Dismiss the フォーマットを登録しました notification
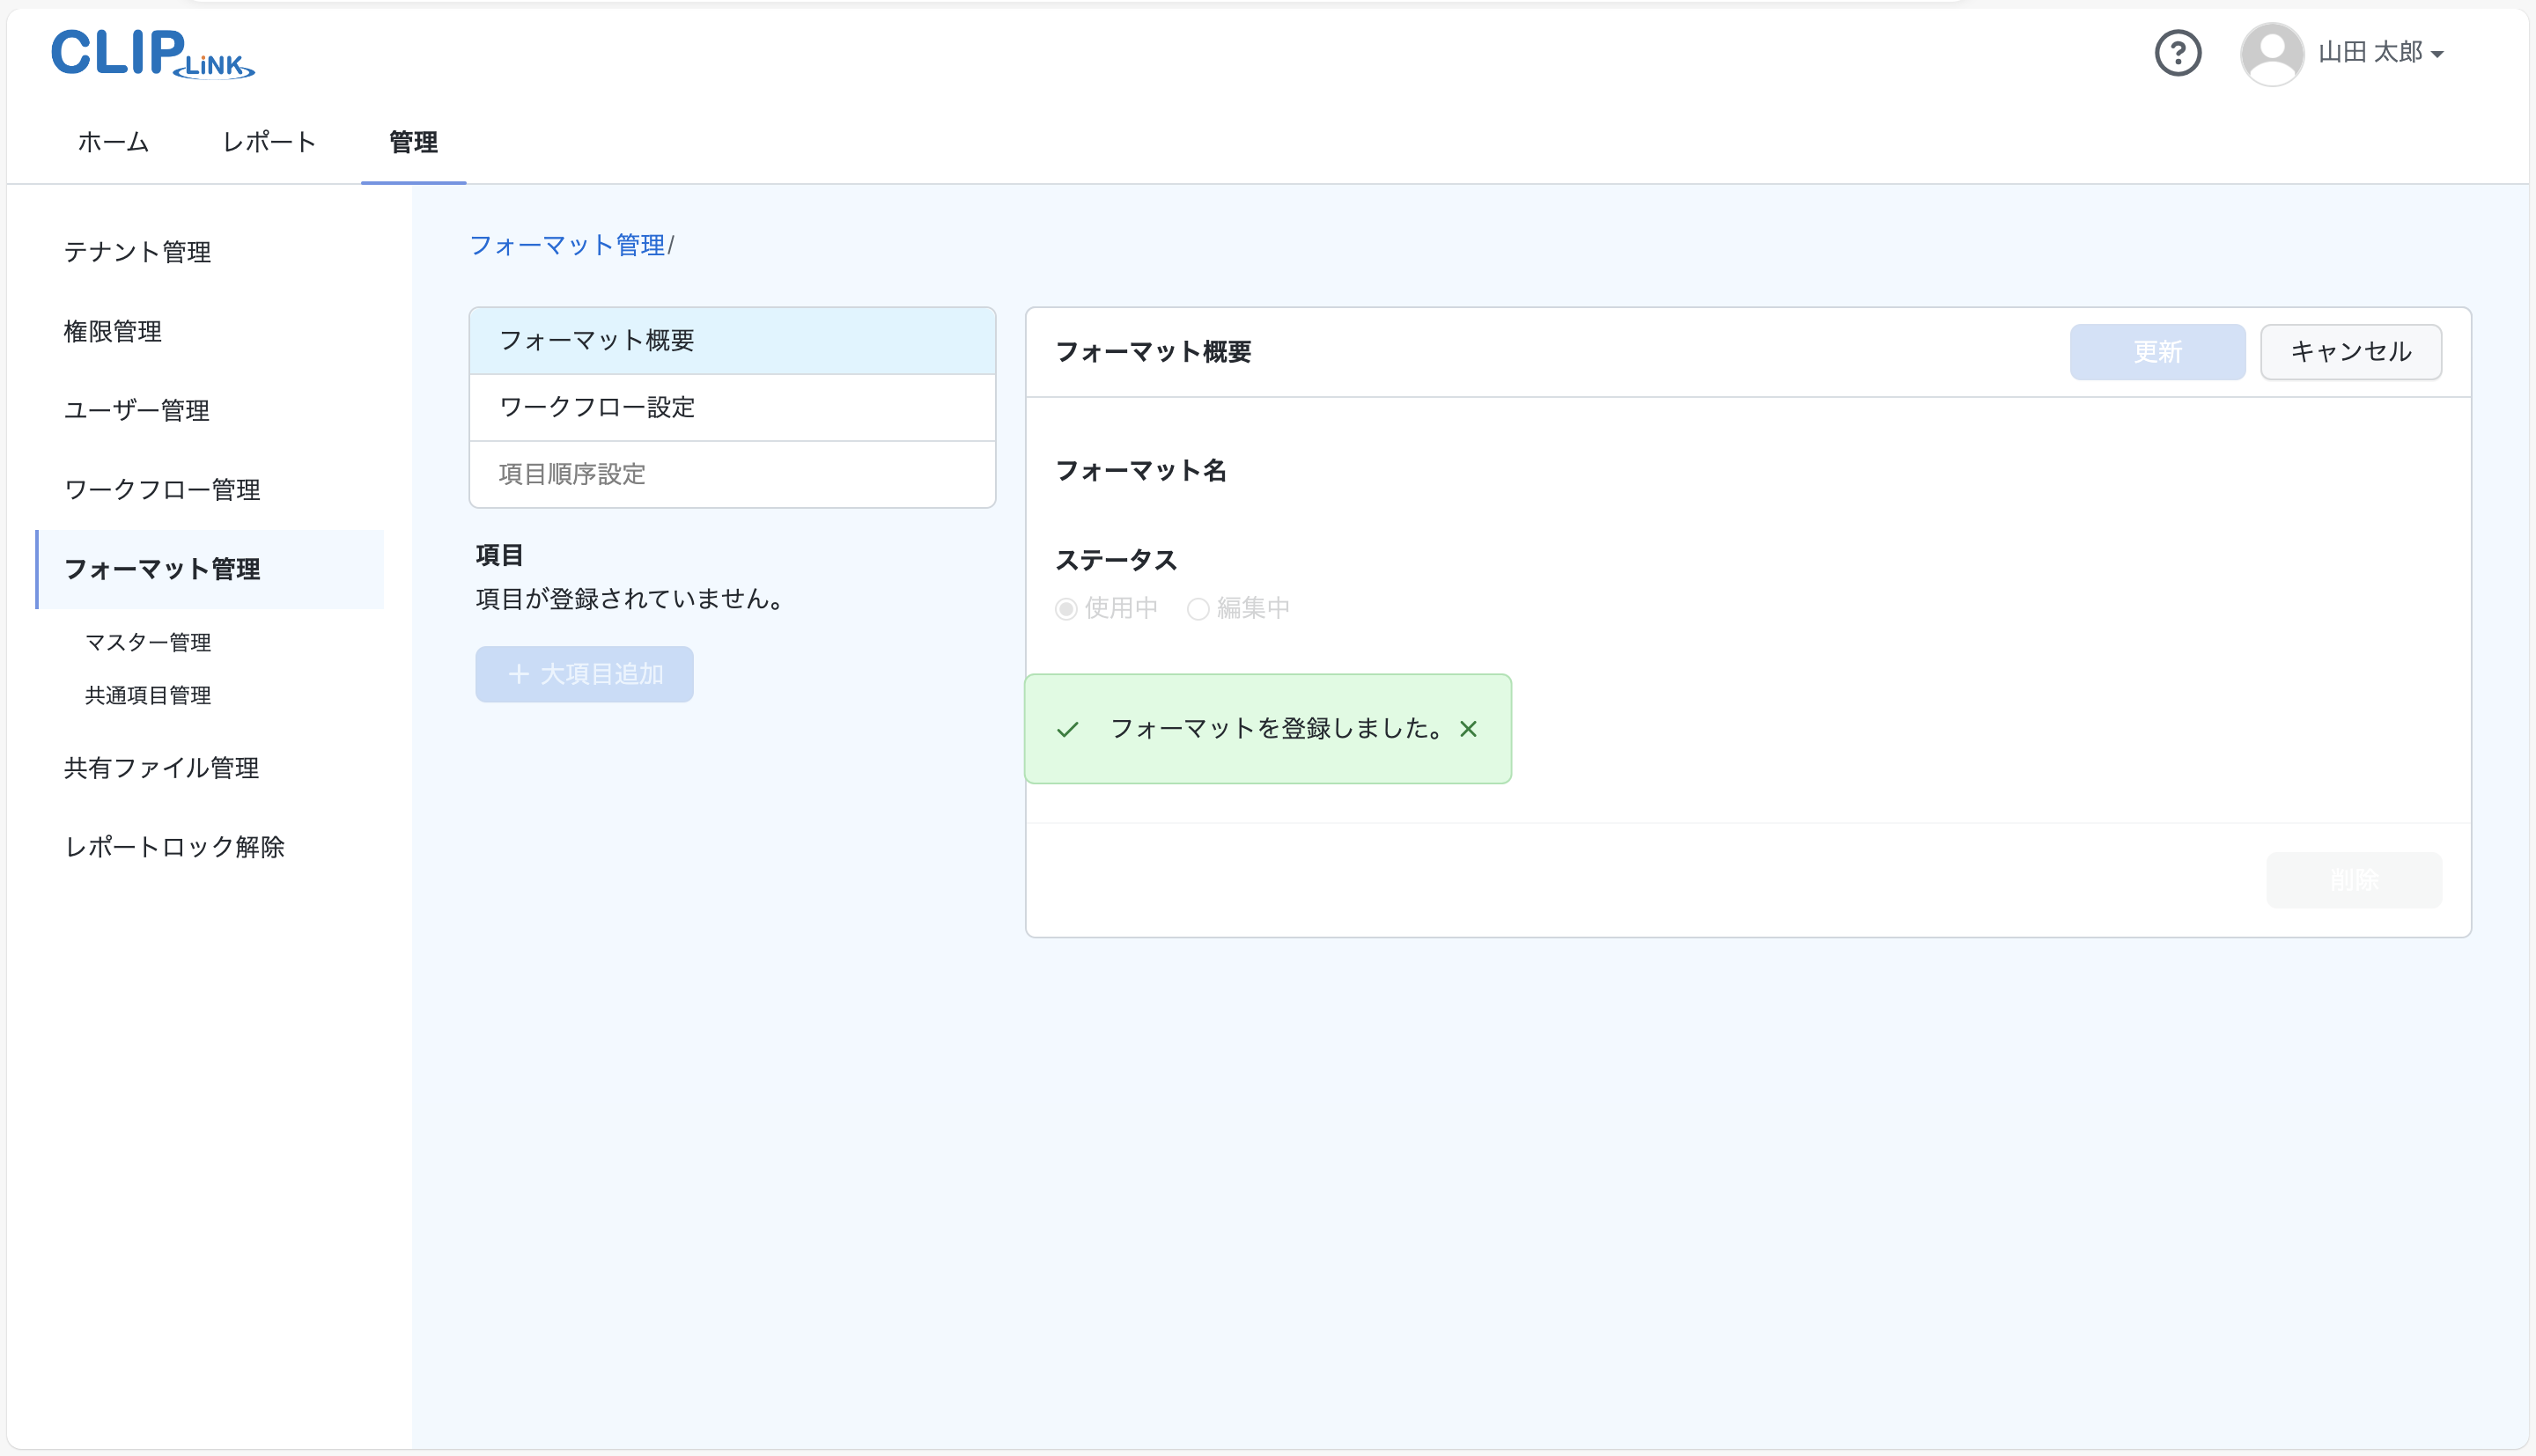The image size is (2536, 1456). pyautogui.click(x=1469, y=729)
